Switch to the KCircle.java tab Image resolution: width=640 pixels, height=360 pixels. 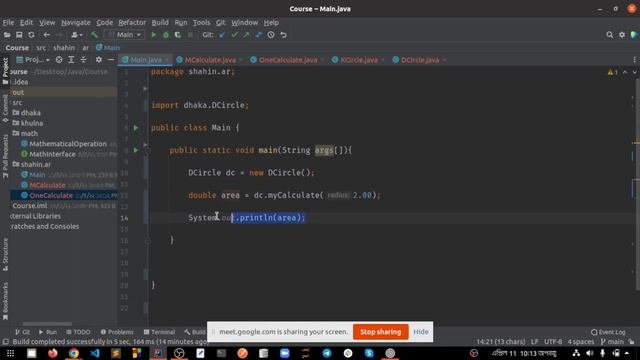(359, 60)
